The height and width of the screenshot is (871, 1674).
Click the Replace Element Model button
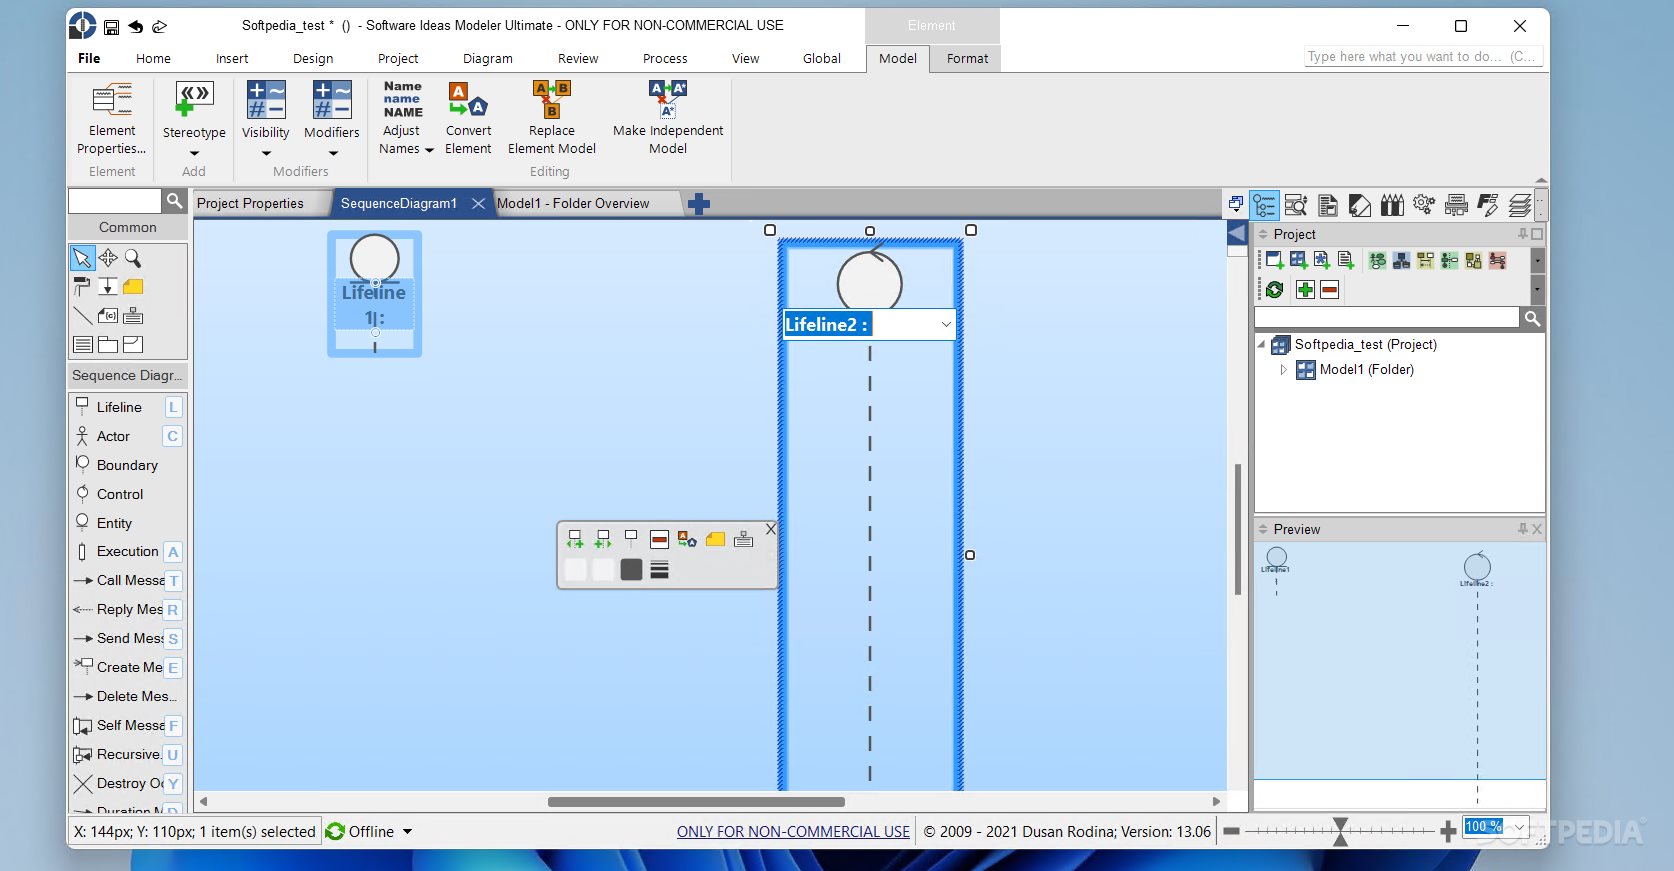tap(551, 119)
